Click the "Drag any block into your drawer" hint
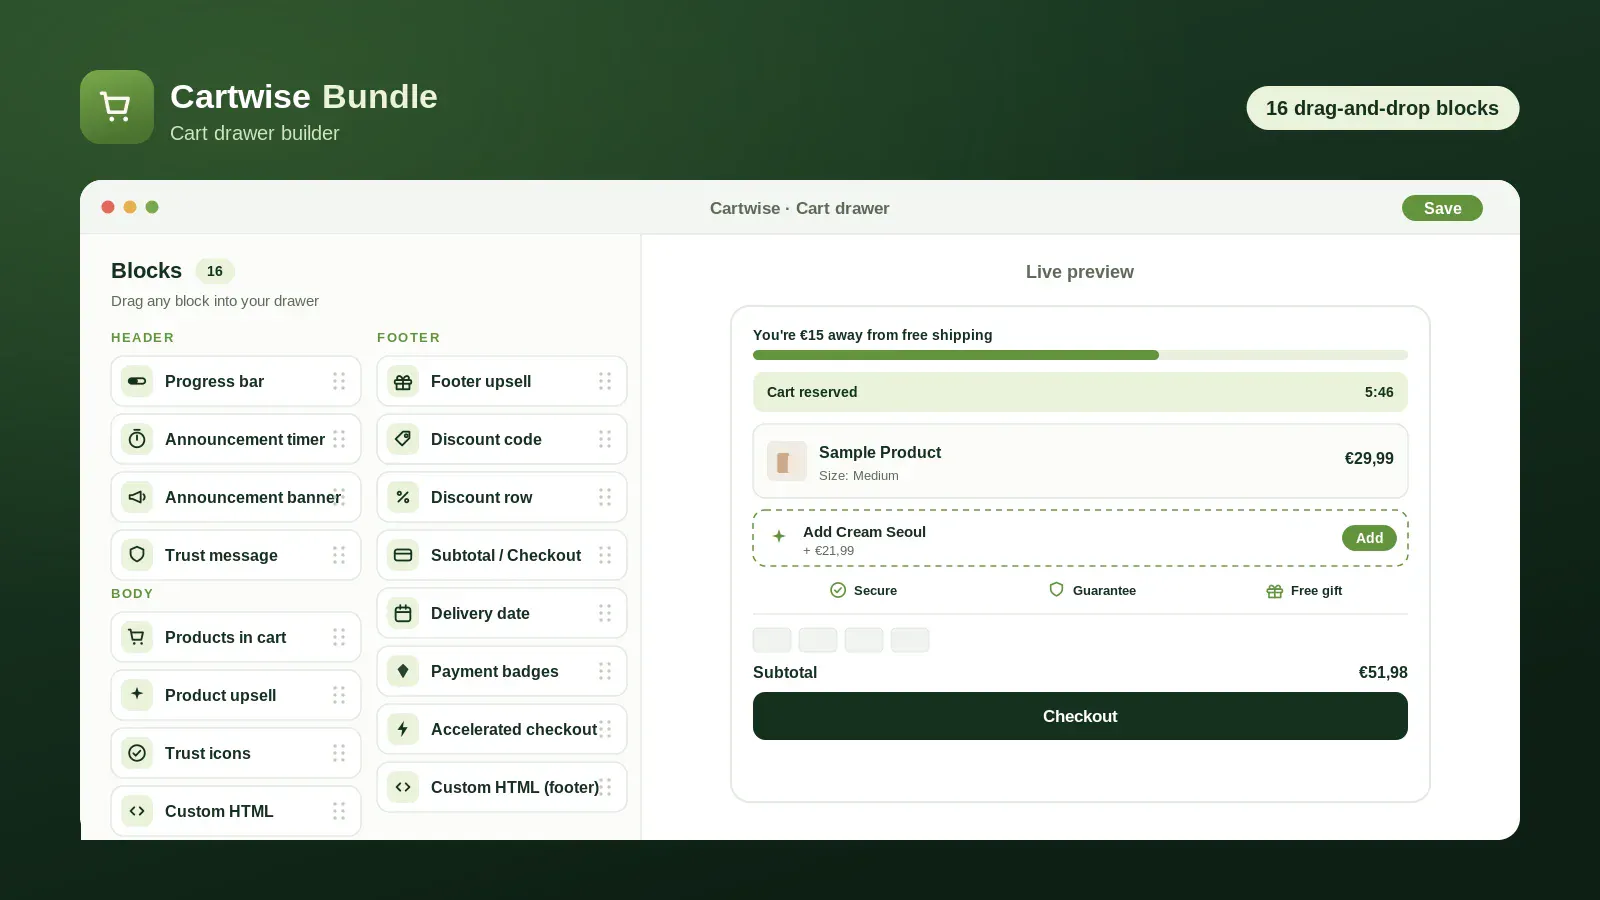The height and width of the screenshot is (900, 1600). coord(215,301)
